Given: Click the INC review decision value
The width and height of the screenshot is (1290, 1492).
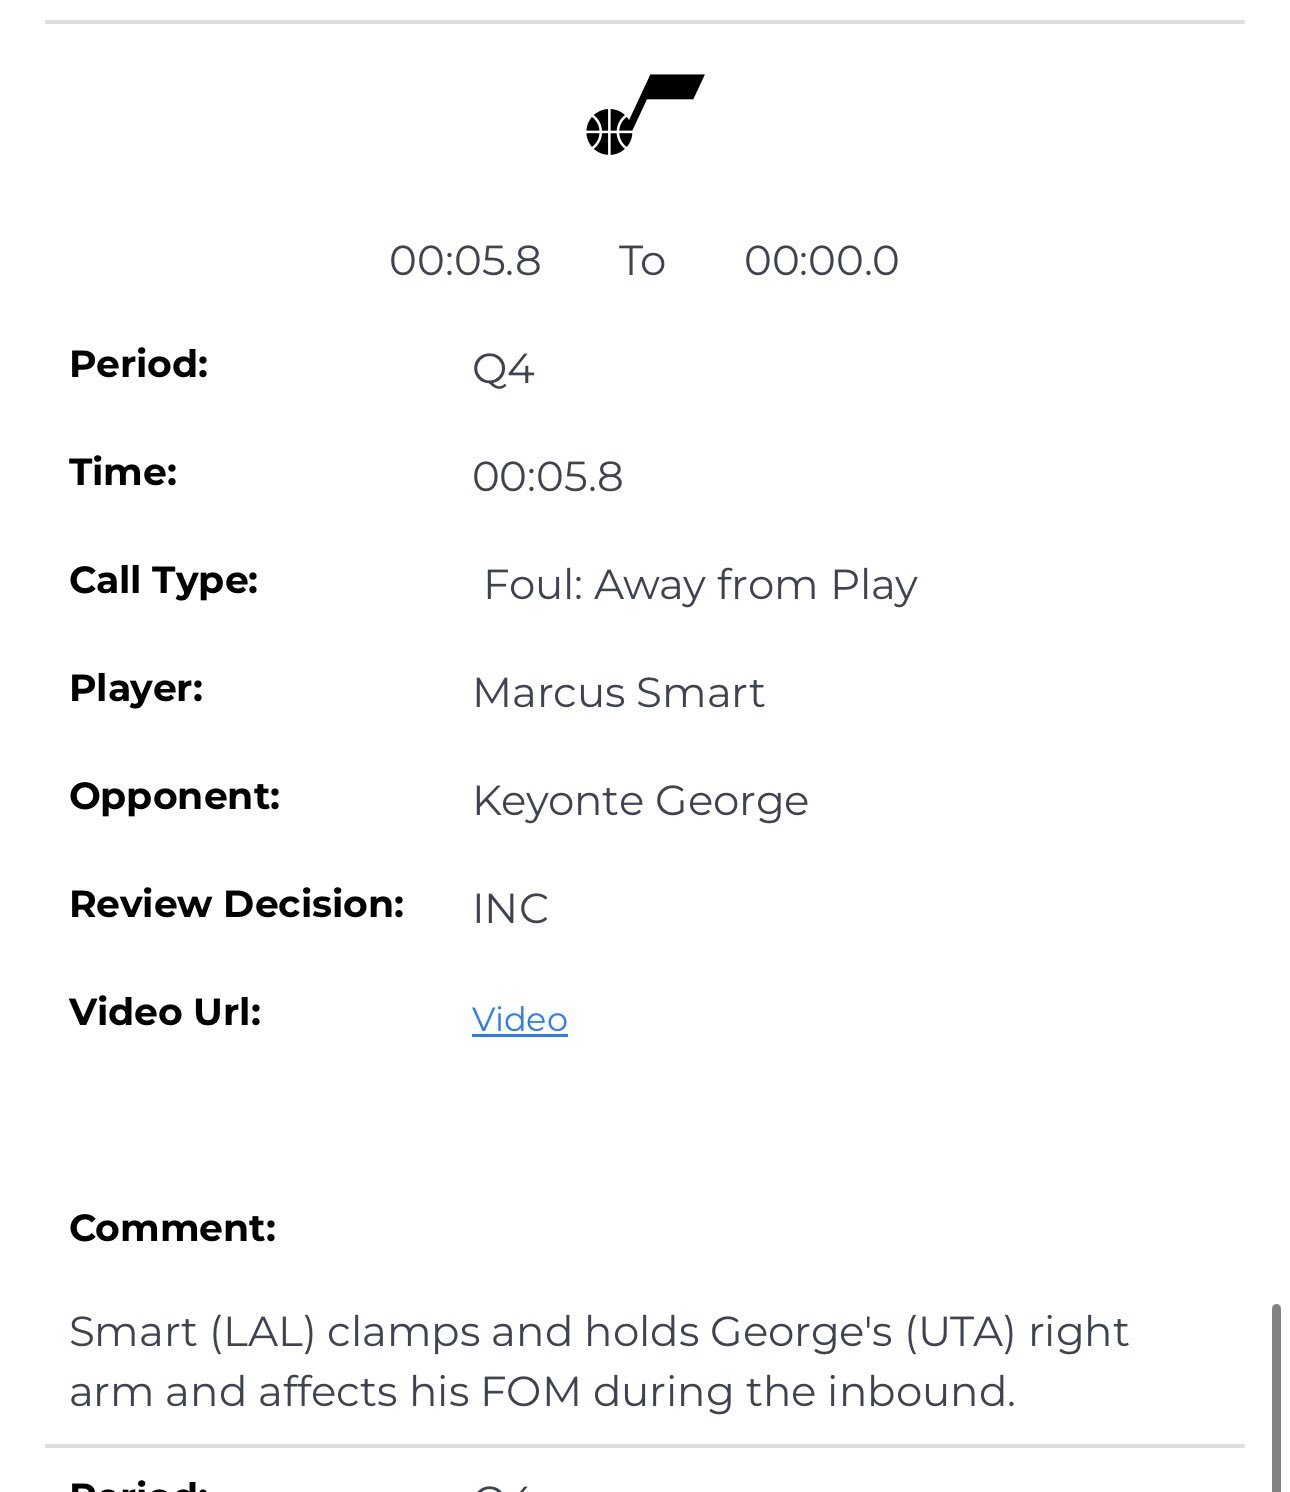Looking at the screenshot, I should pos(511,909).
